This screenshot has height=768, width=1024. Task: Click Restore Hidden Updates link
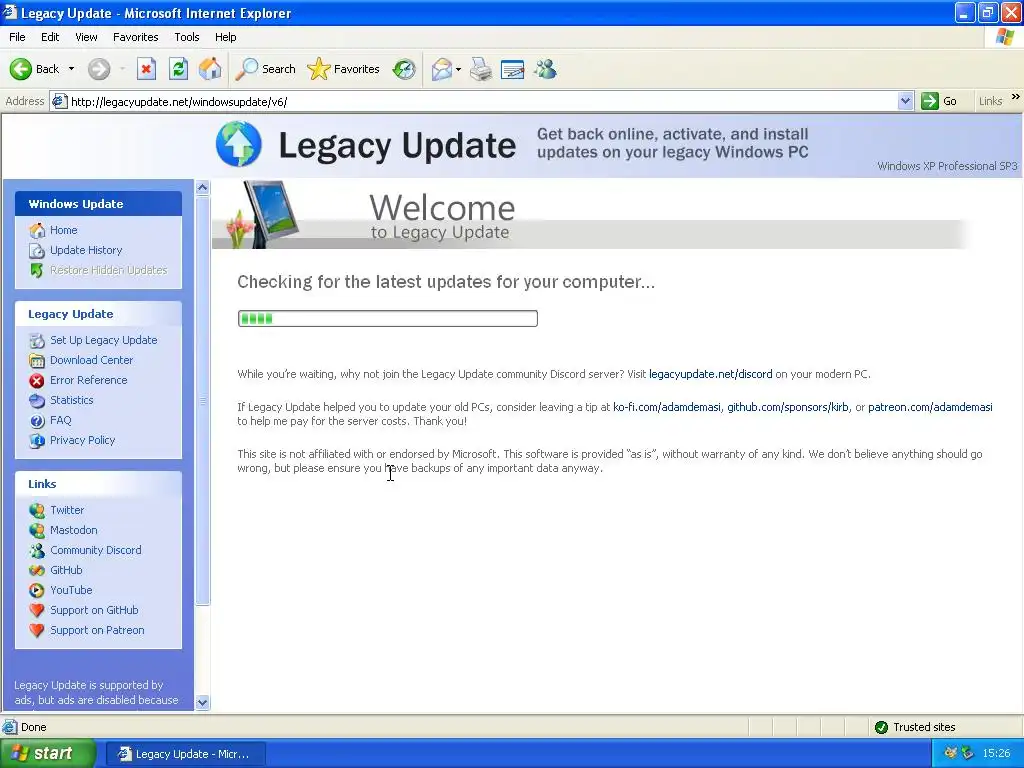(108, 270)
